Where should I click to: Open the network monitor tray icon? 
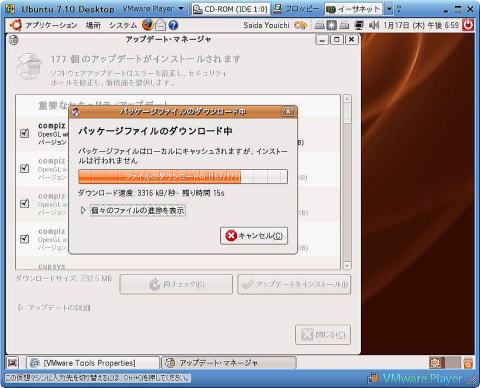[x=359, y=25]
